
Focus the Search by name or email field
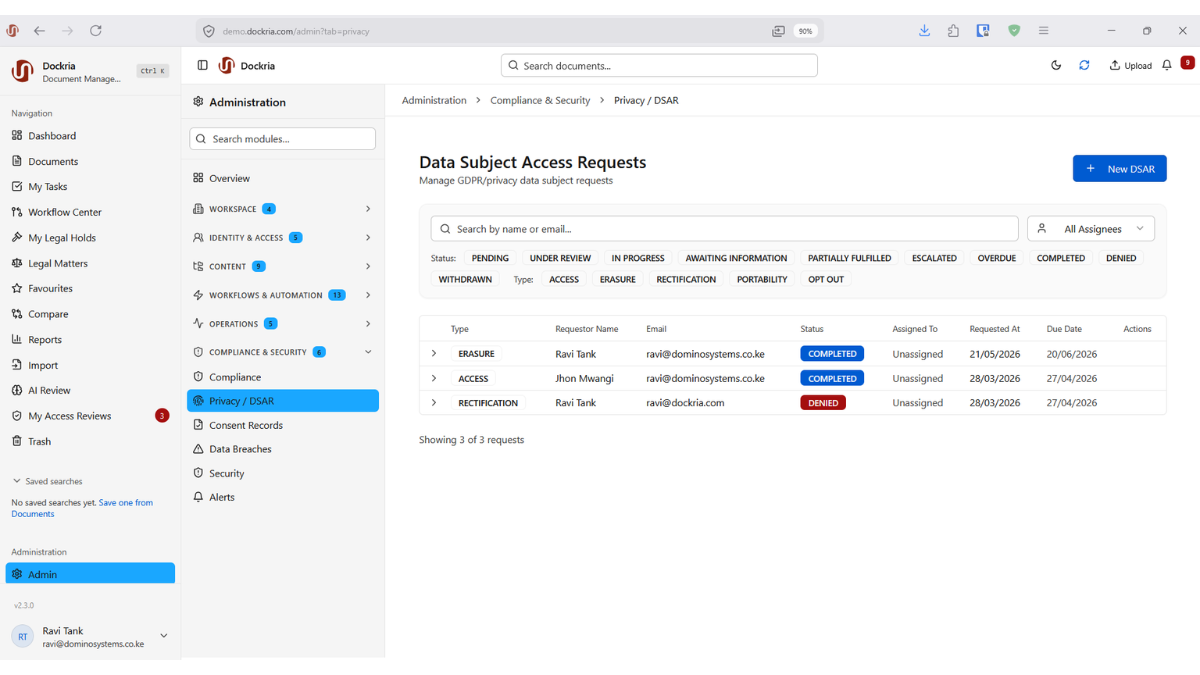[x=724, y=229]
